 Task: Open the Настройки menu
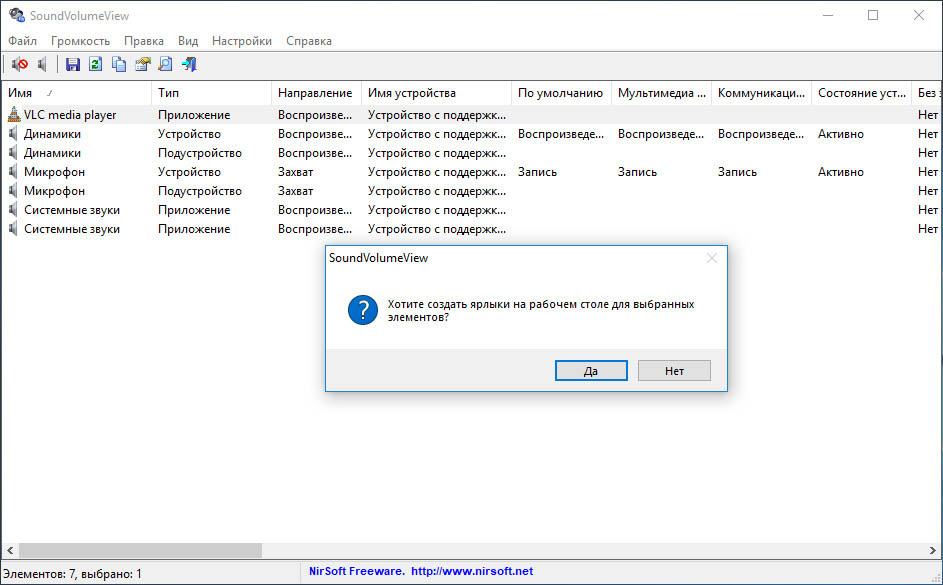[x=242, y=41]
